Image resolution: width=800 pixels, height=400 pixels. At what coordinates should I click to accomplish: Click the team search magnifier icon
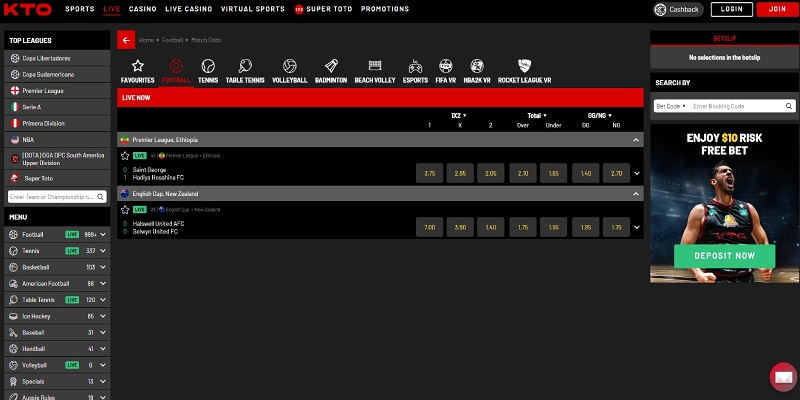pyautogui.click(x=101, y=196)
